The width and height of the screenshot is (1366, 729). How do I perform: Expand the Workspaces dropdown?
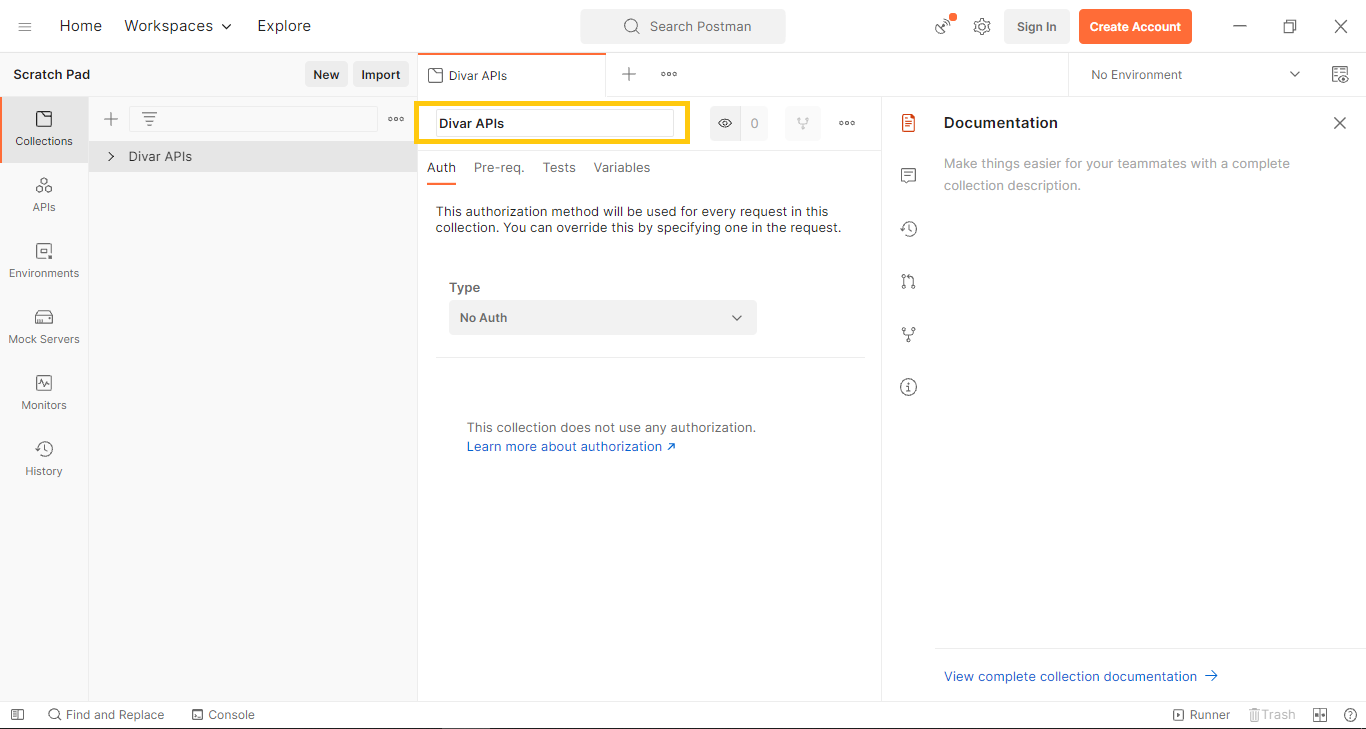[x=178, y=26]
